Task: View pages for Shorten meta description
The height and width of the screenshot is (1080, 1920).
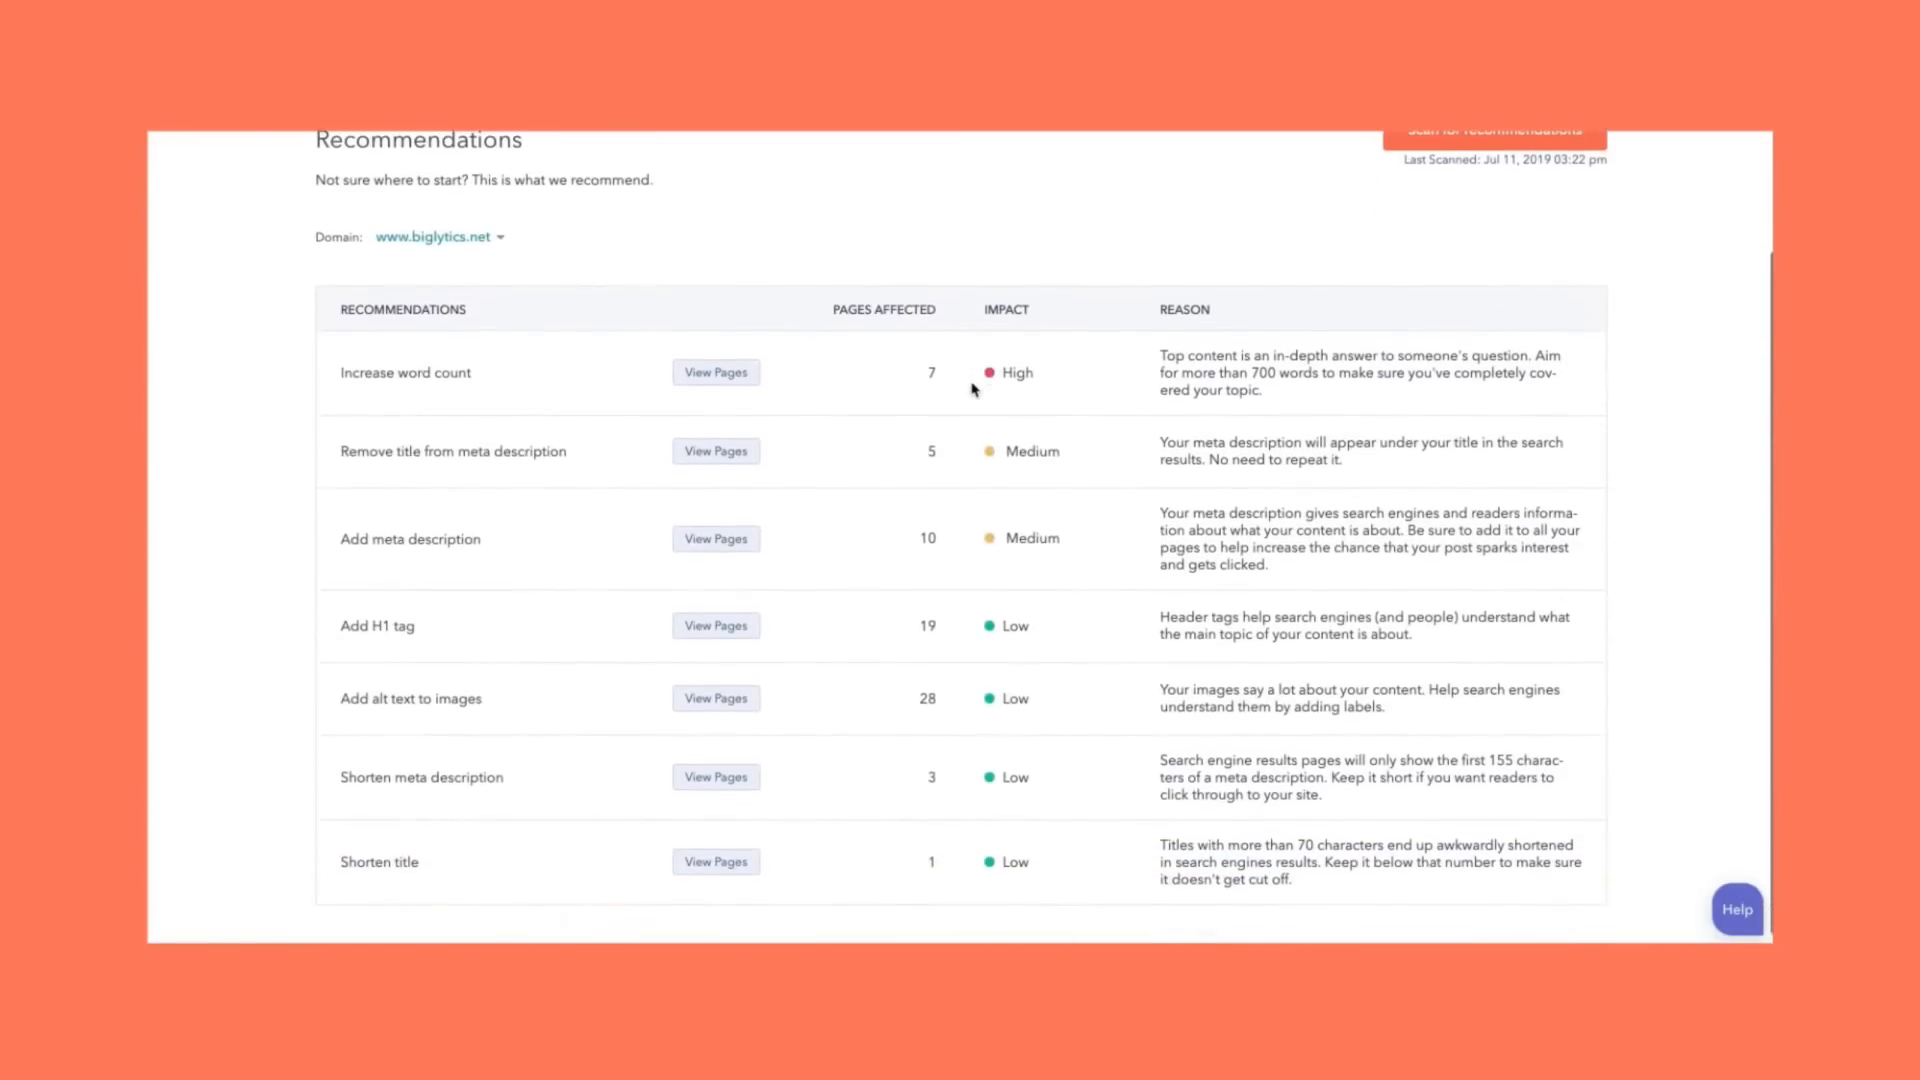Action: (716, 777)
